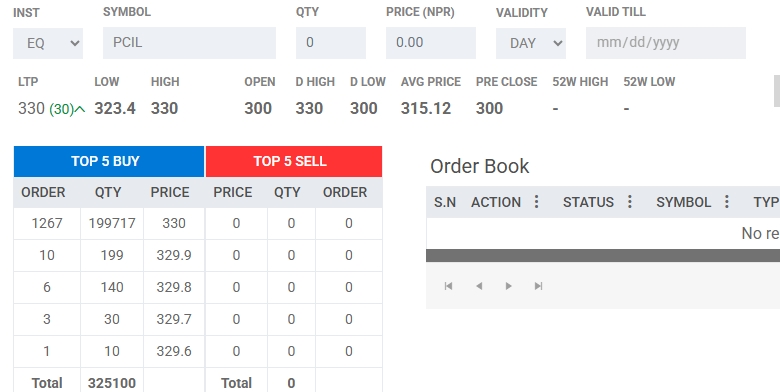The height and width of the screenshot is (392, 780).
Task: Click the Order Book horizontal scrollbar
Action: pos(603,256)
